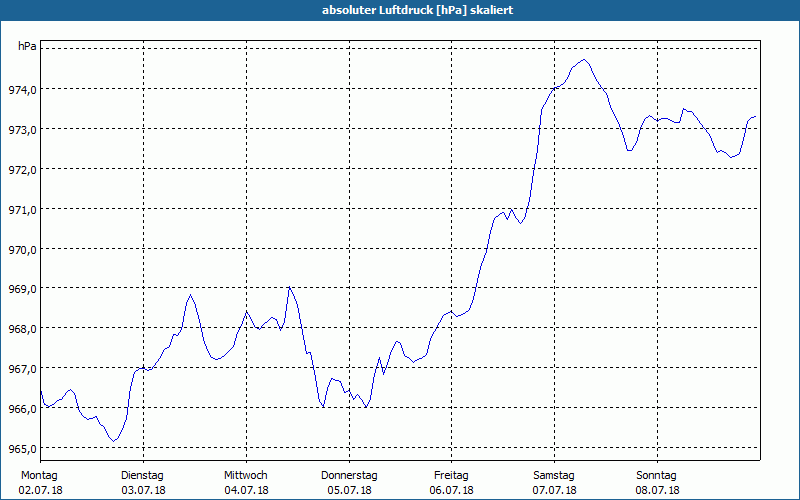Click the hPa unit label

tap(27, 46)
